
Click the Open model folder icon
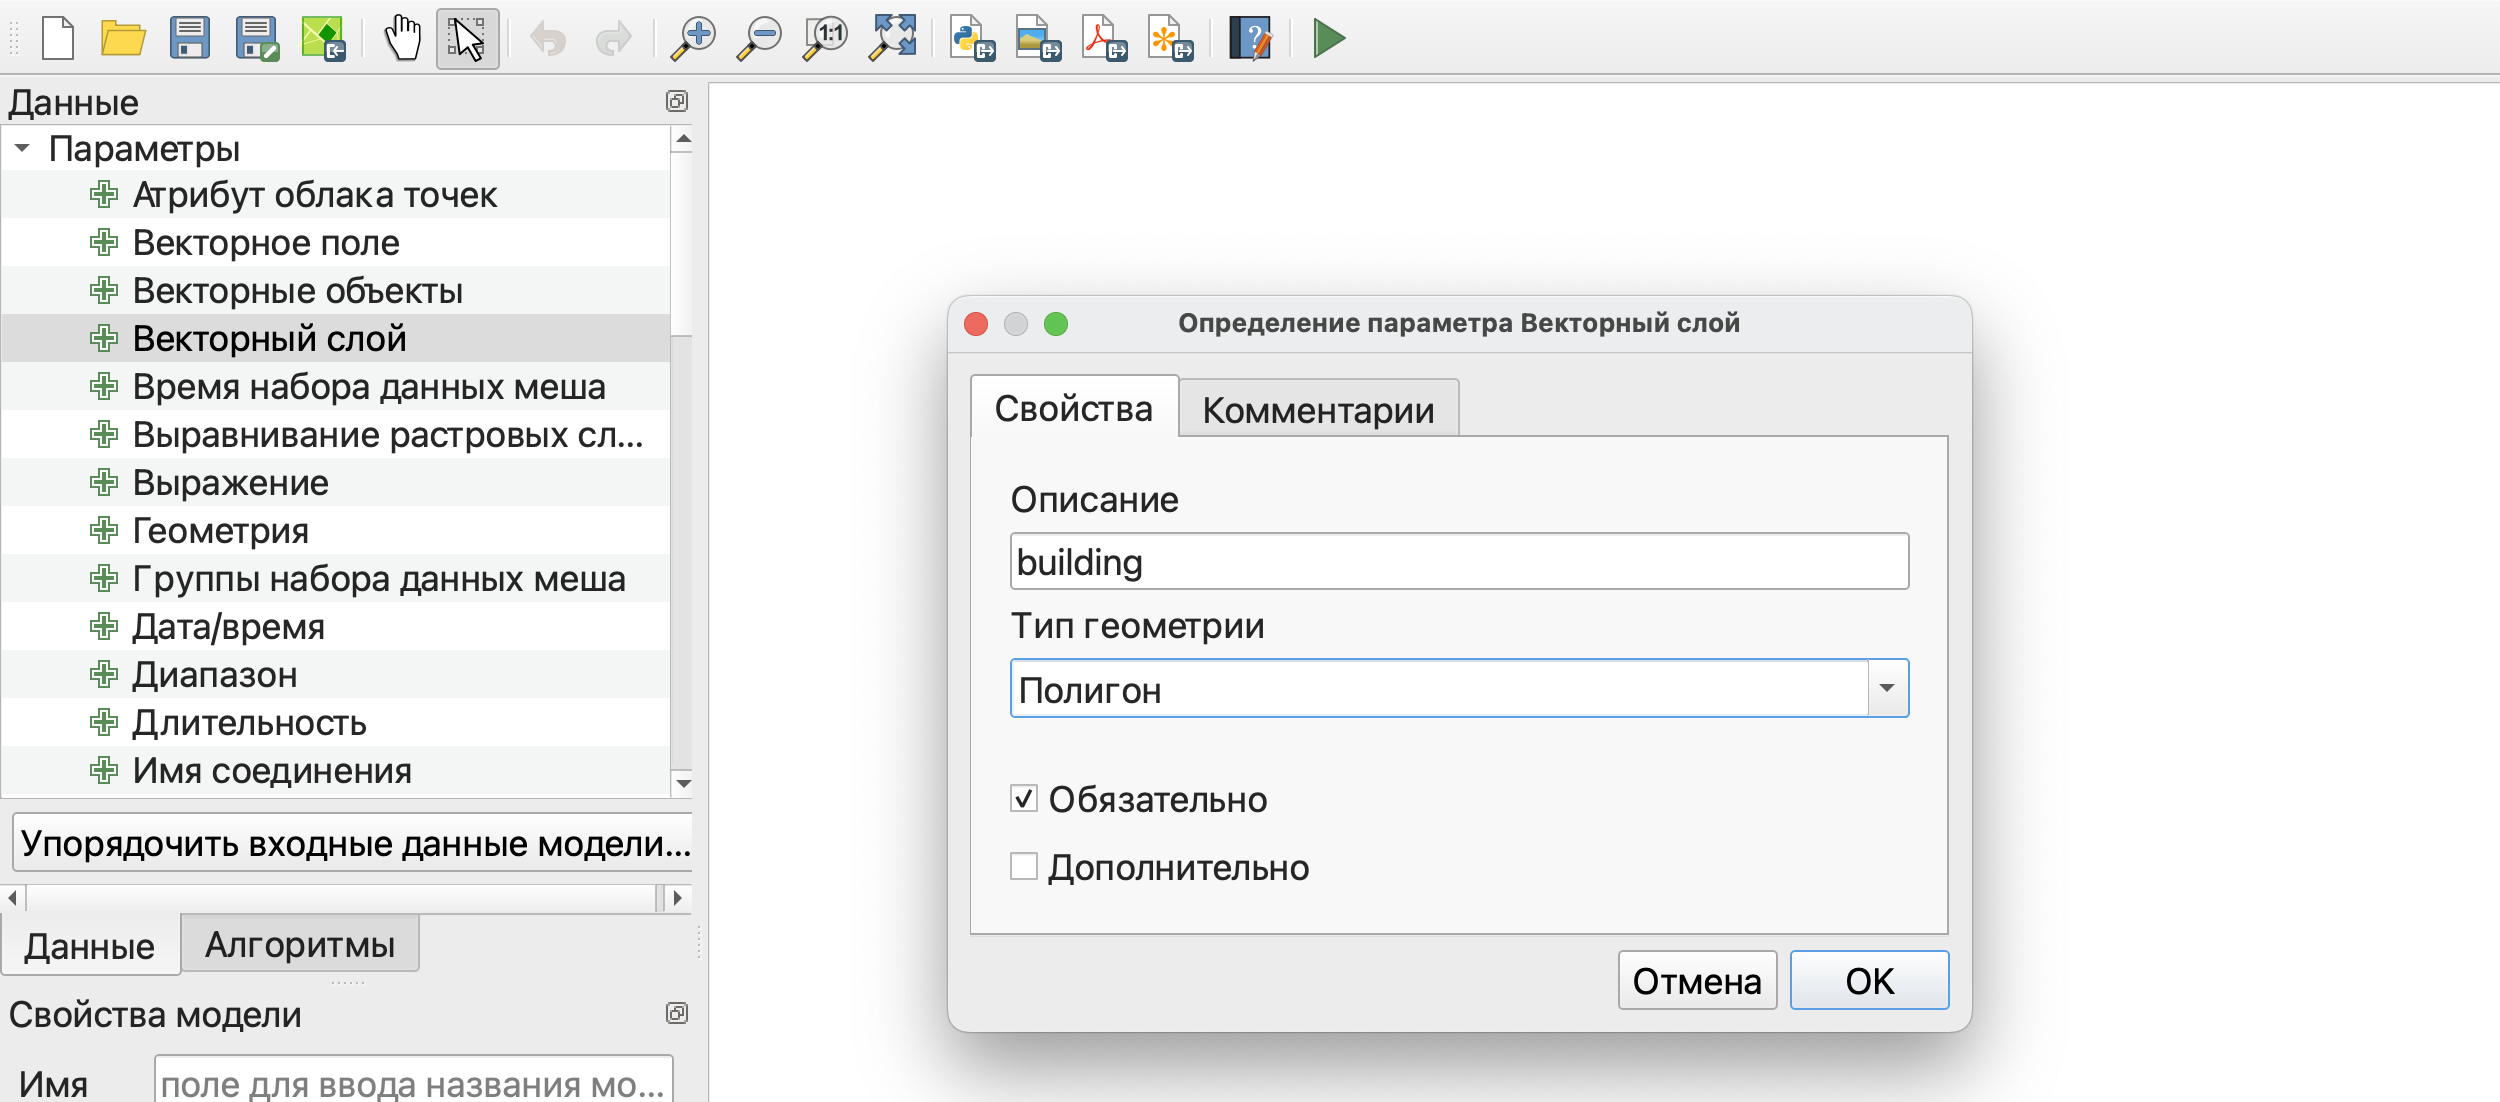(123, 39)
